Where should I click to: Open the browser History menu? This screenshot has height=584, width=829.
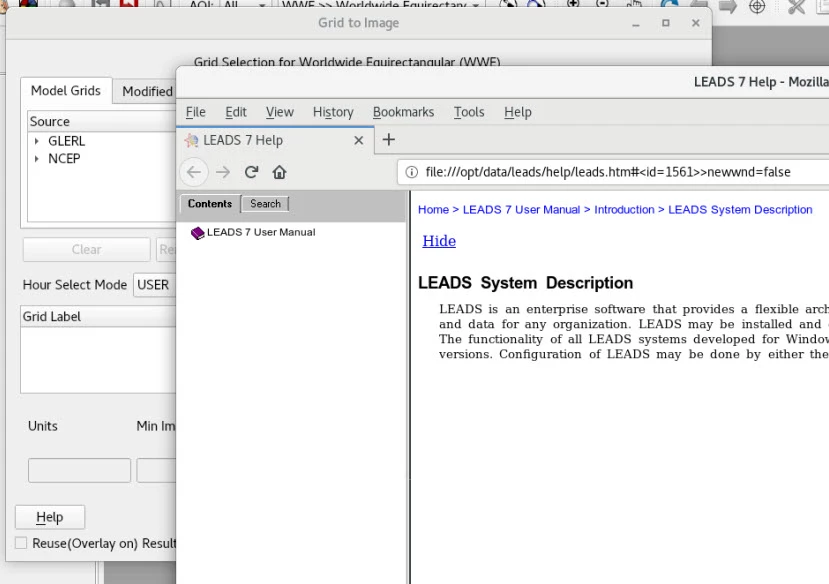tap(333, 112)
